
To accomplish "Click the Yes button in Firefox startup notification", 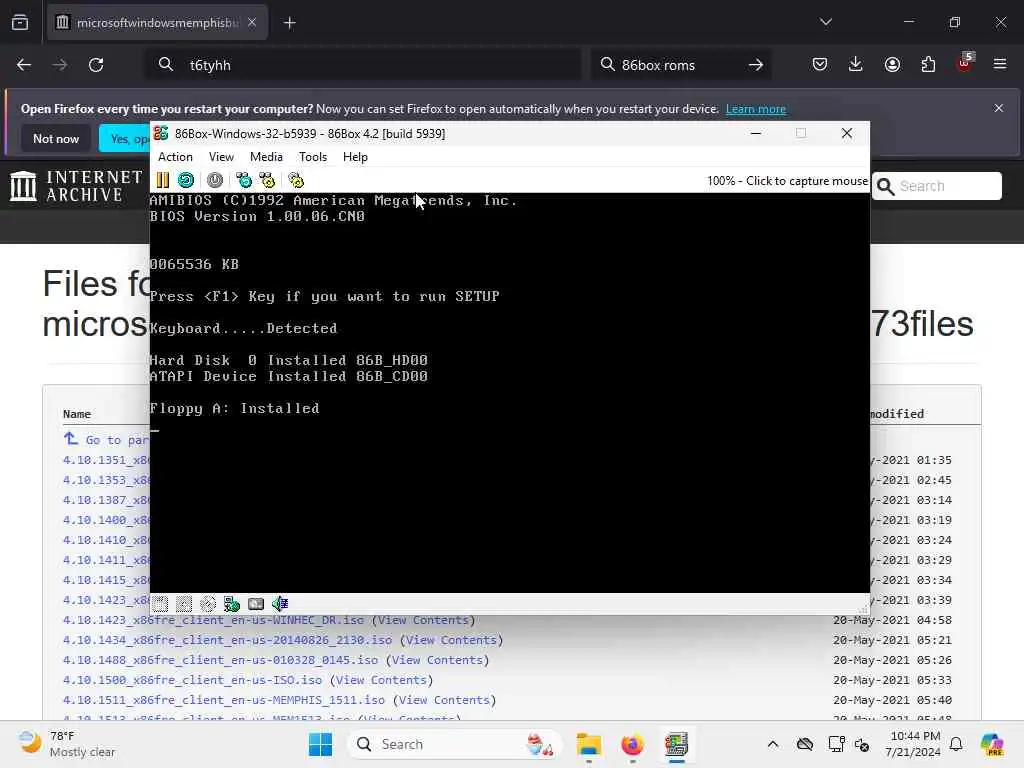I will pyautogui.click(x=125, y=138).
